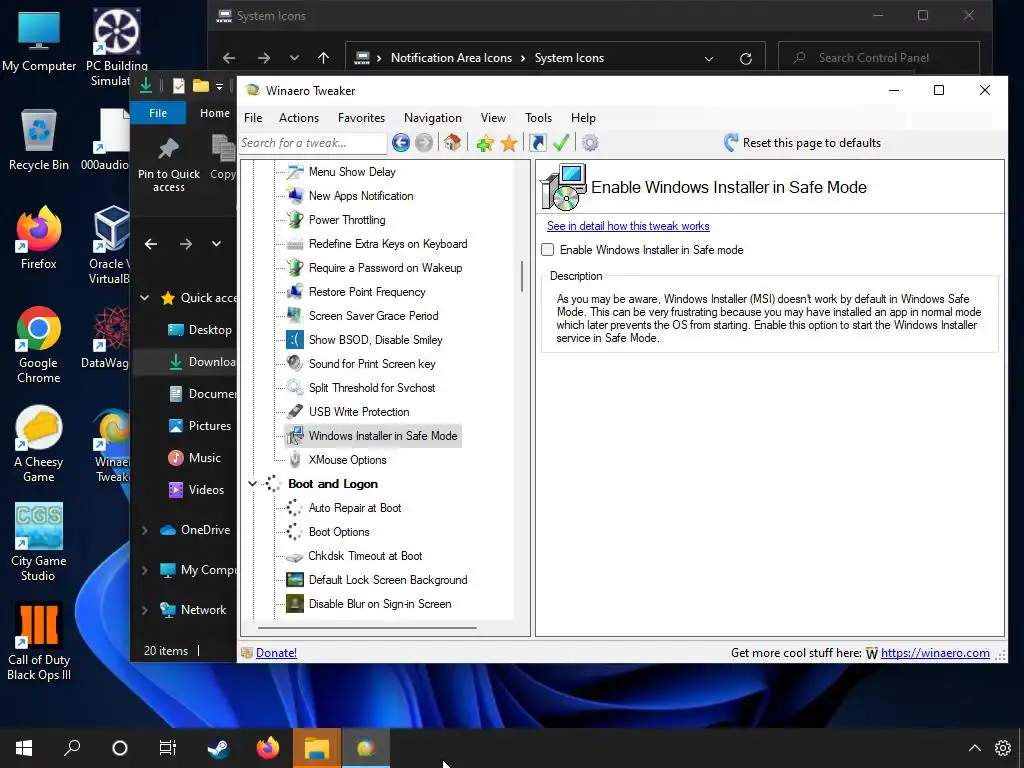Image resolution: width=1024 pixels, height=768 pixels.
Task: Open Task View on the taskbar
Action: 168,748
